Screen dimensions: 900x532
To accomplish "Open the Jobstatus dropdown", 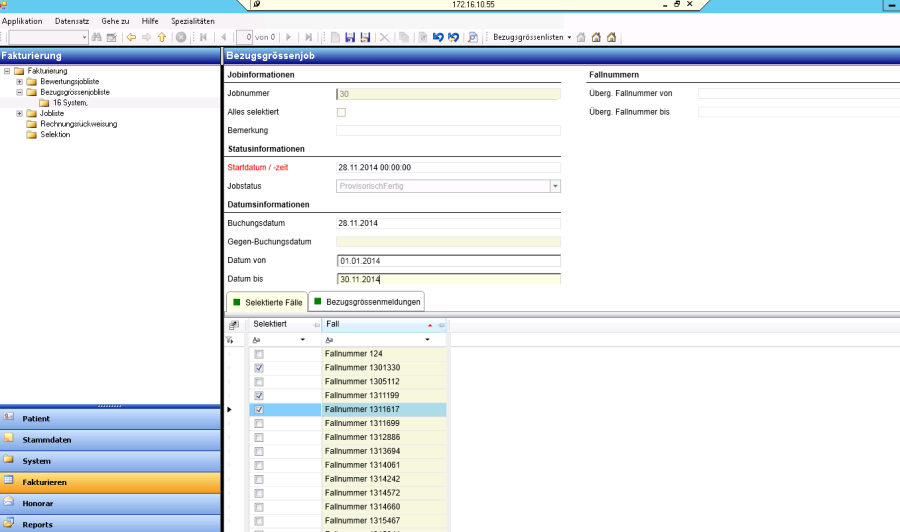I will click(555, 186).
